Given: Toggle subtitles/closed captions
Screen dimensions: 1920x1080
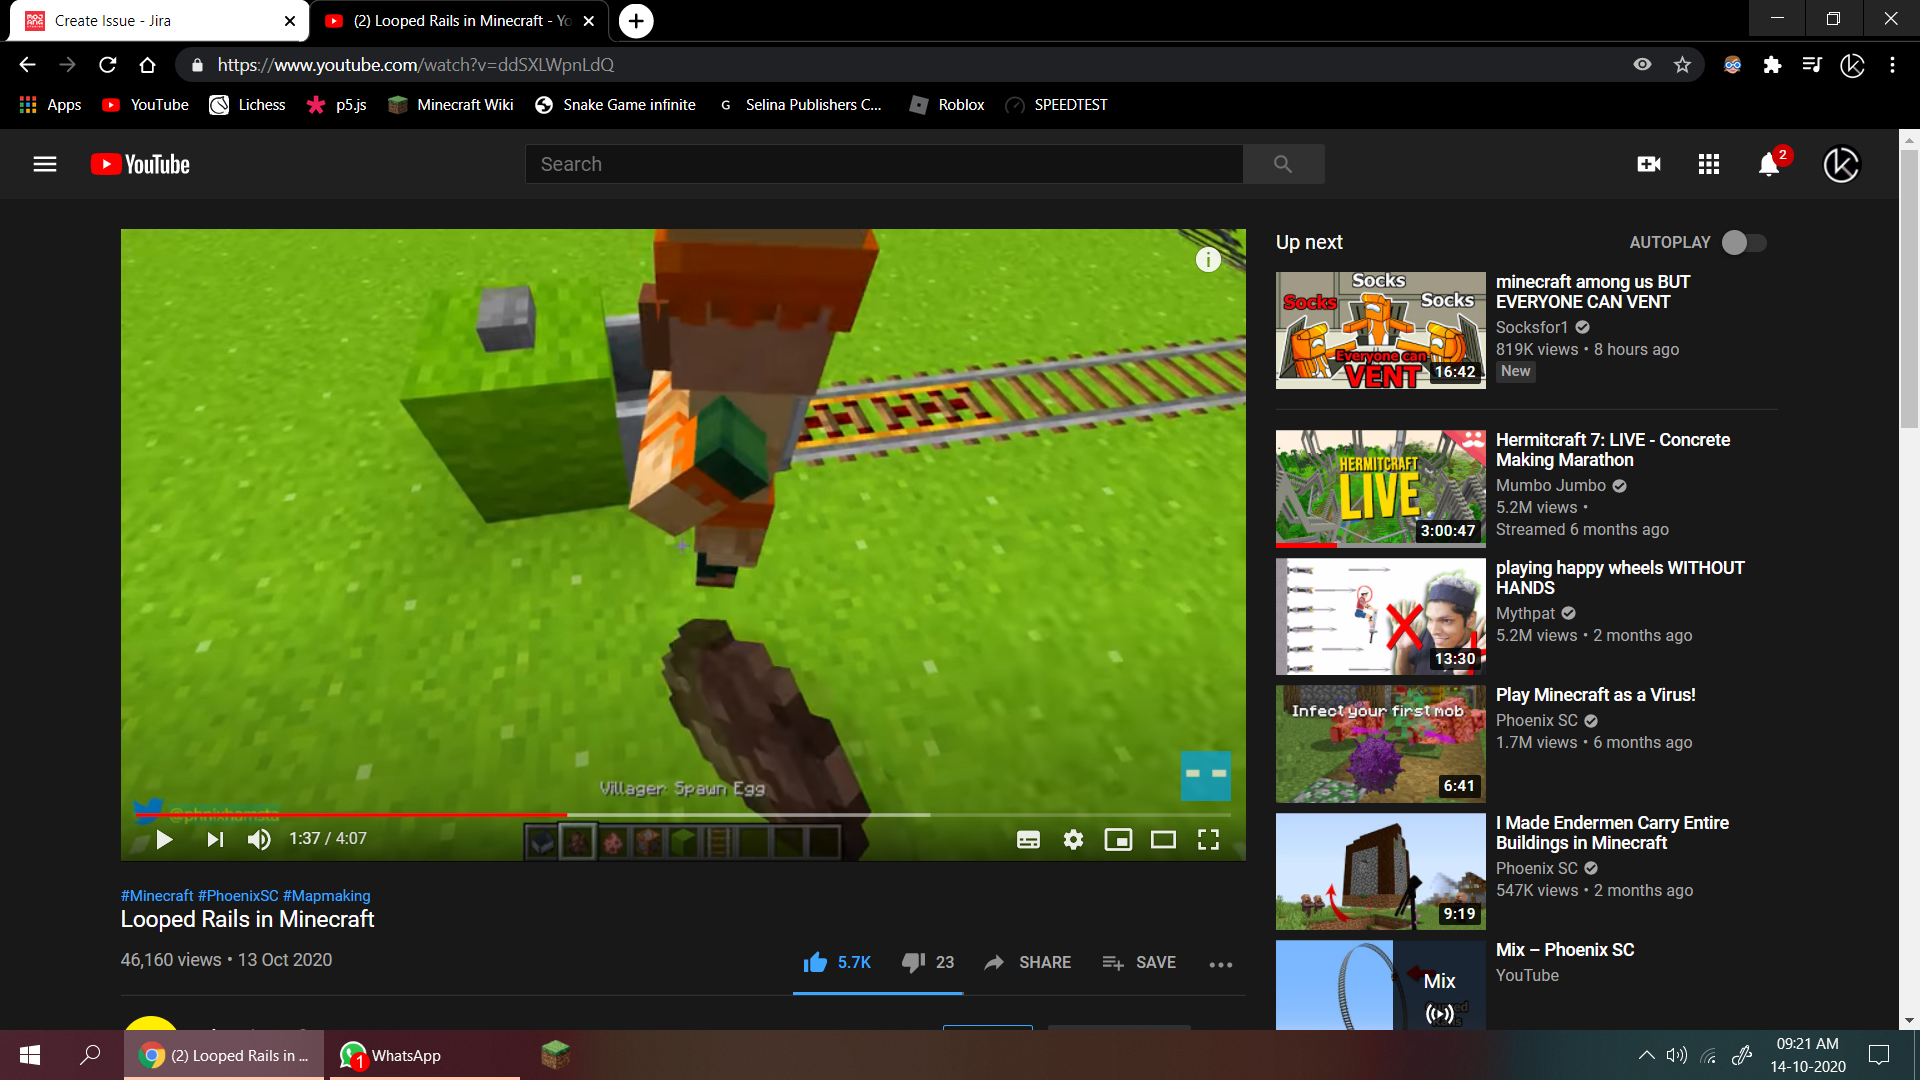Looking at the screenshot, I should [x=1028, y=840].
